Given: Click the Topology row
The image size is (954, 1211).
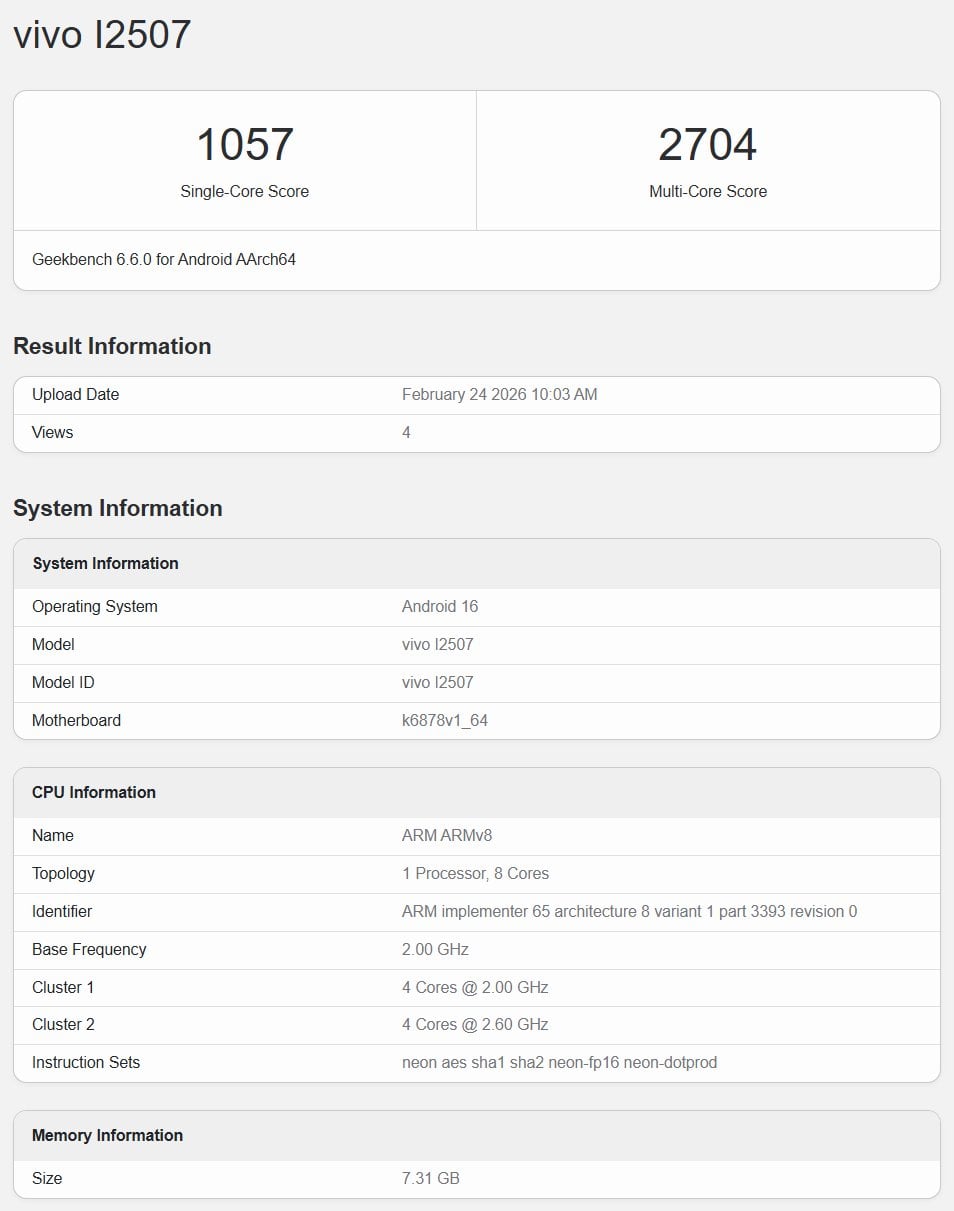Looking at the screenshot, I should 476,873.
